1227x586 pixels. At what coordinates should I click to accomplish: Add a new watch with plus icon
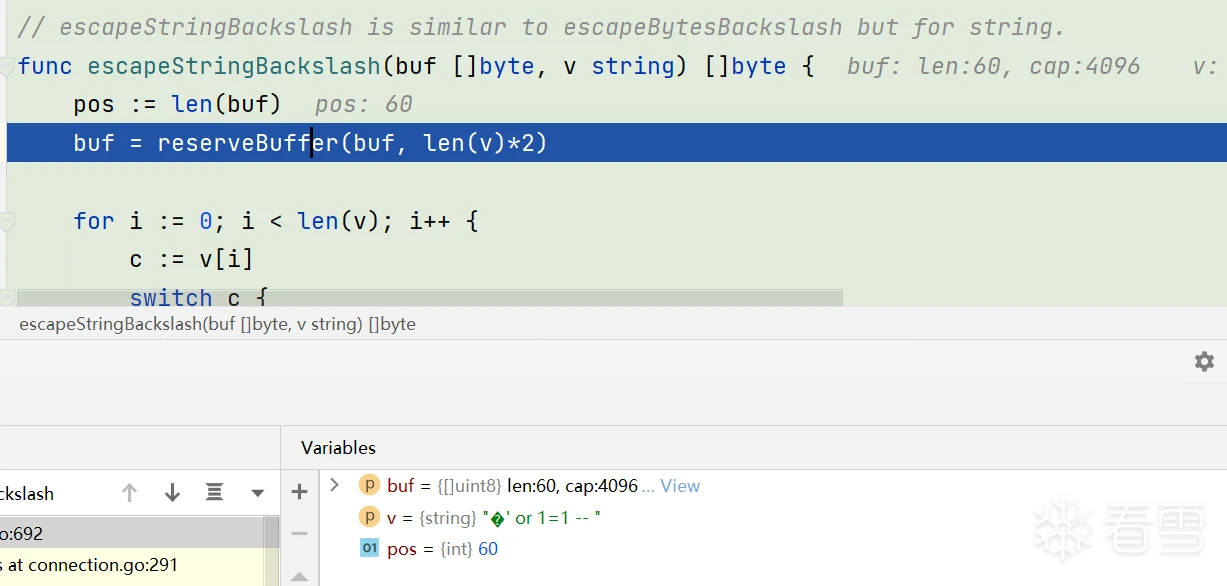(299, 491)
